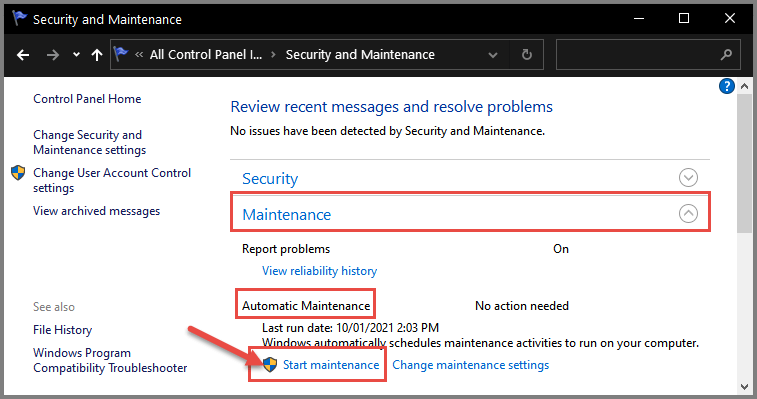Screen dimensions: 757x399
Task: Click the refresh icon in address bar
Action: click(x=527, y=55)
